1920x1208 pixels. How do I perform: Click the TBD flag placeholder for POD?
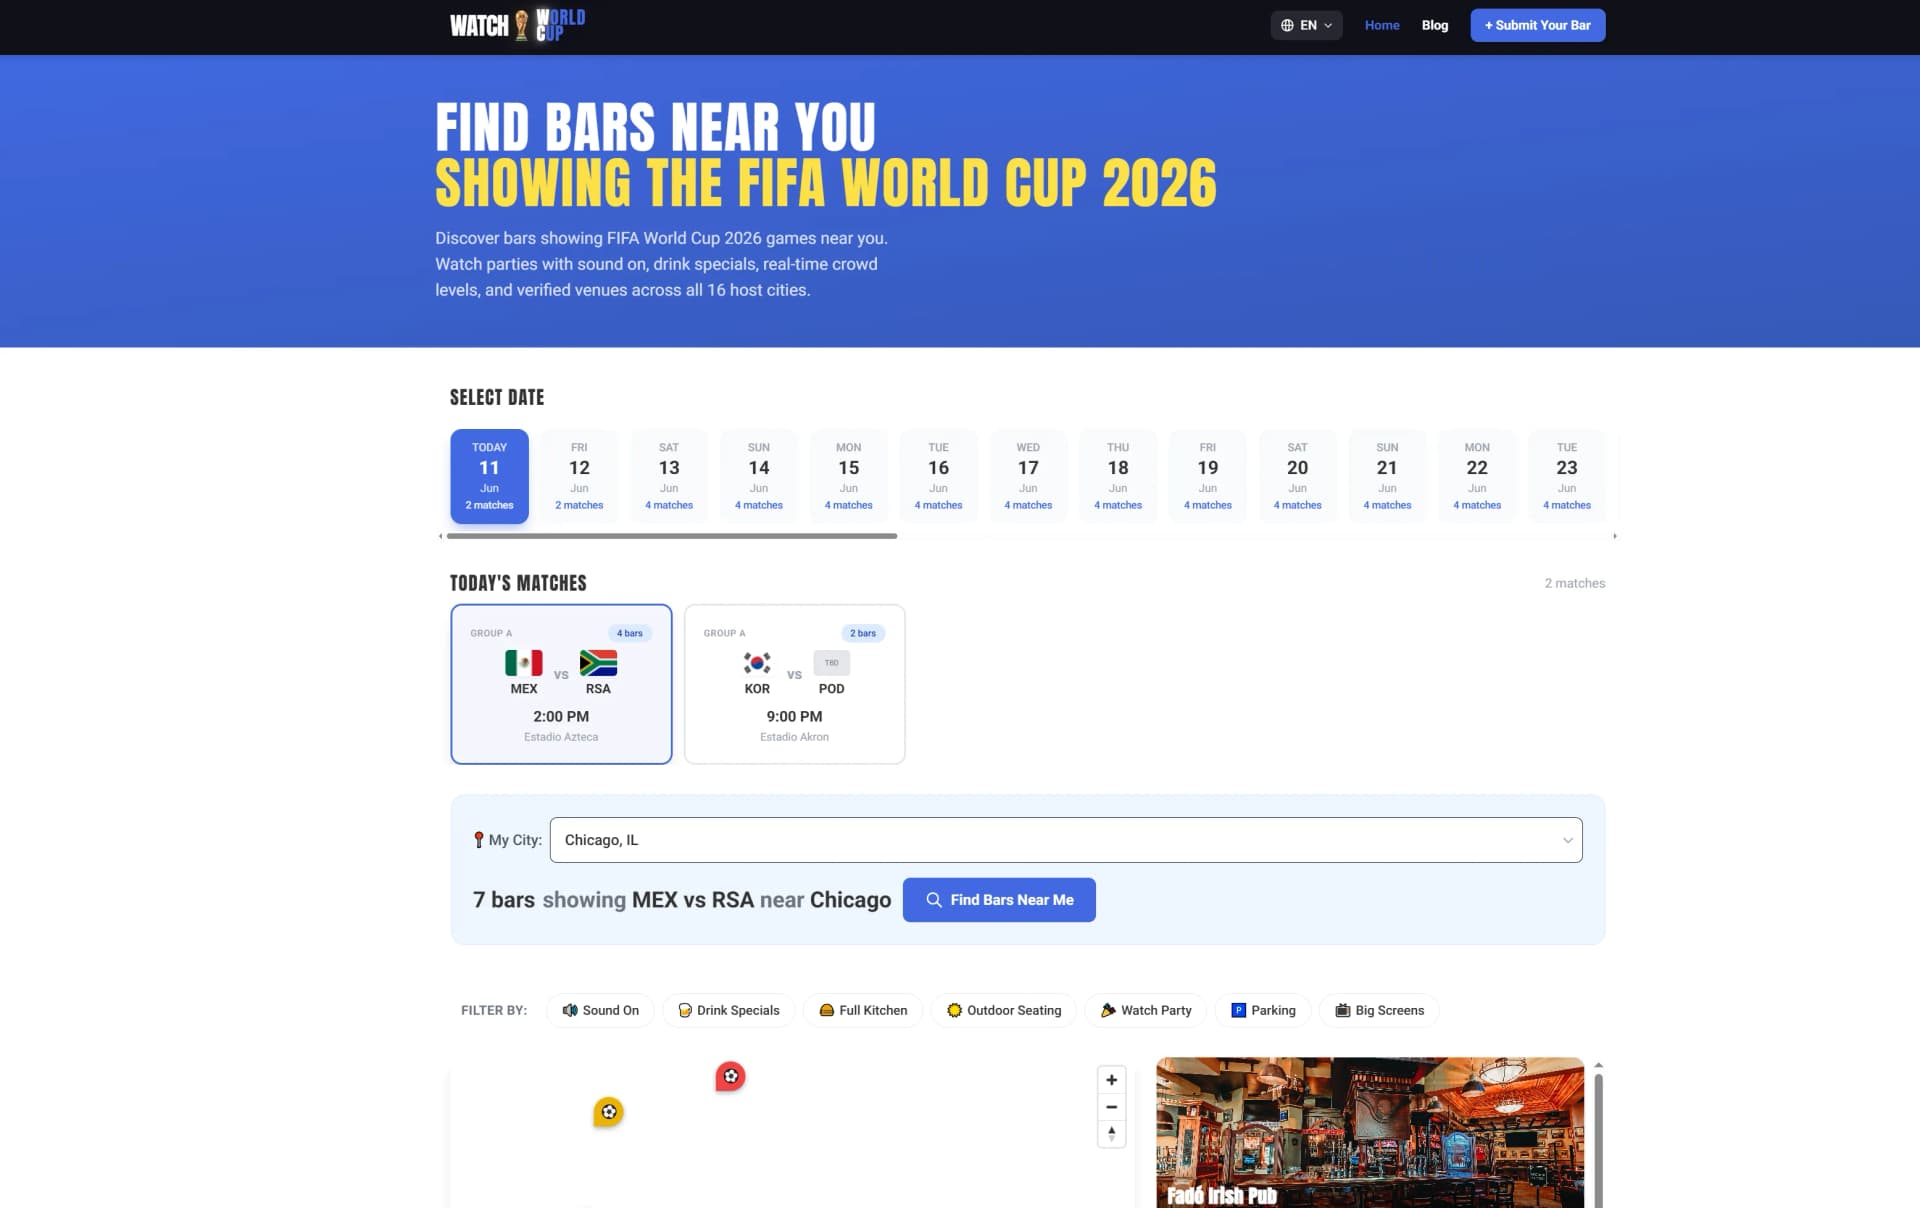click(831, 663)
